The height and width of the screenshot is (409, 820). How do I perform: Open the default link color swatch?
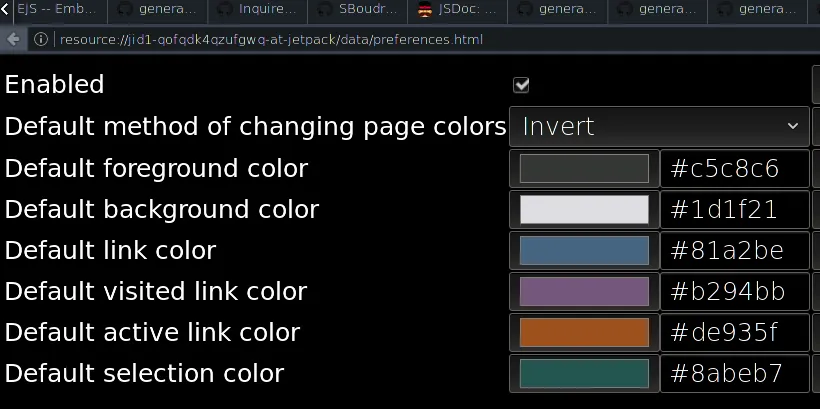coord(584,251)
